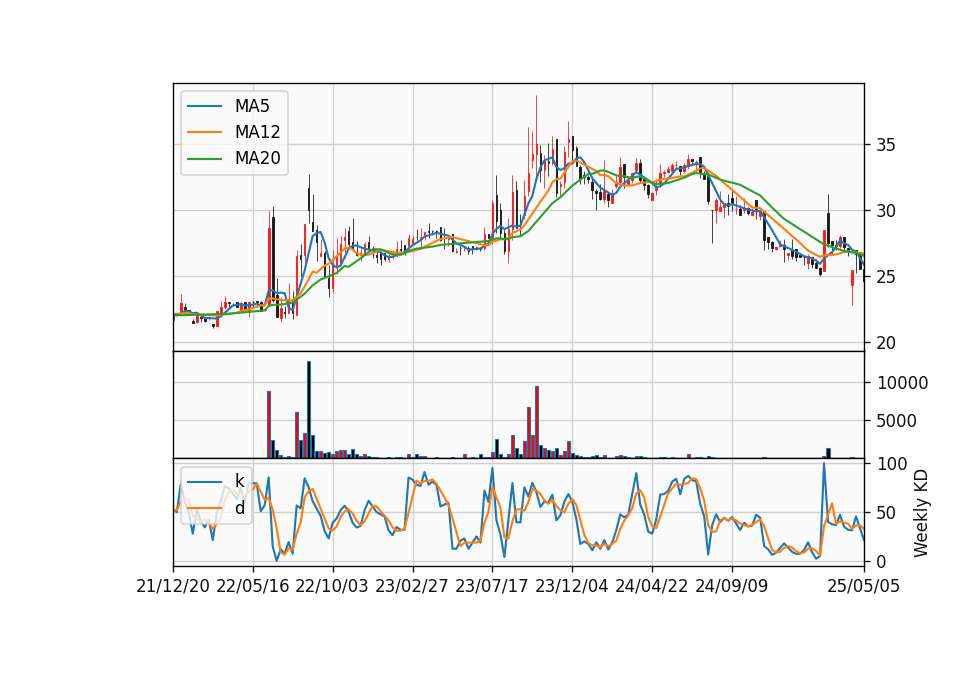The height and width of the screenshot is (690, 960).
Task: Click the 21/12/20 date tick label
Action: coord(173,586)
